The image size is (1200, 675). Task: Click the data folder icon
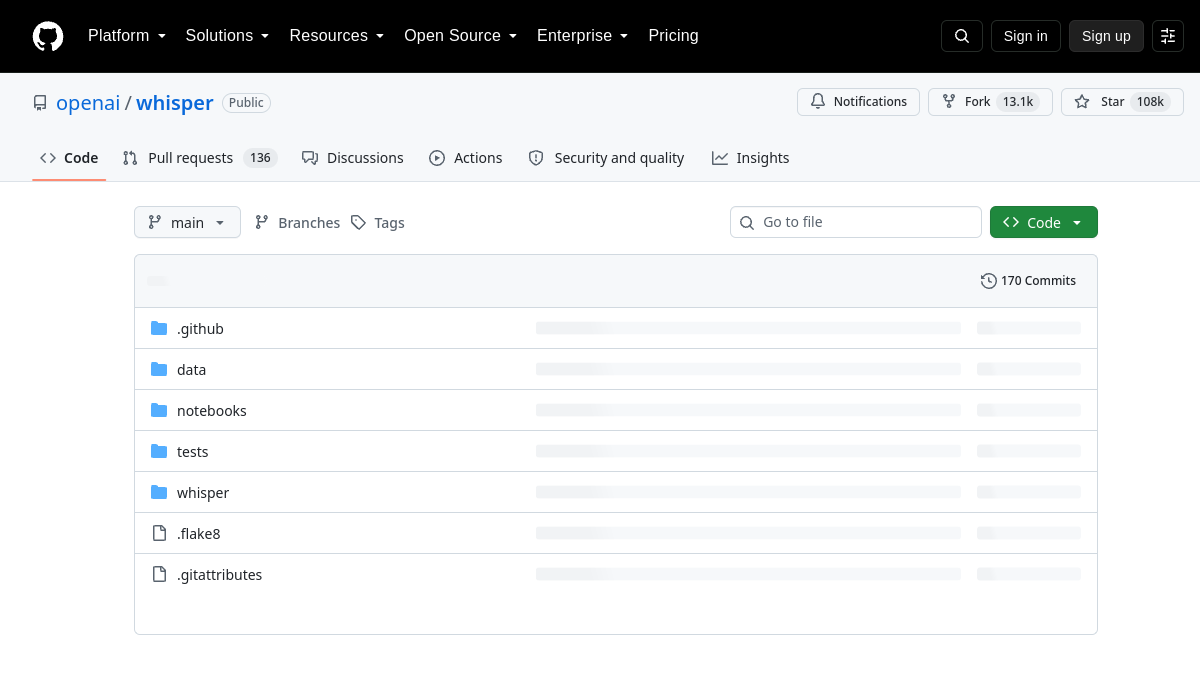point(159,369)
